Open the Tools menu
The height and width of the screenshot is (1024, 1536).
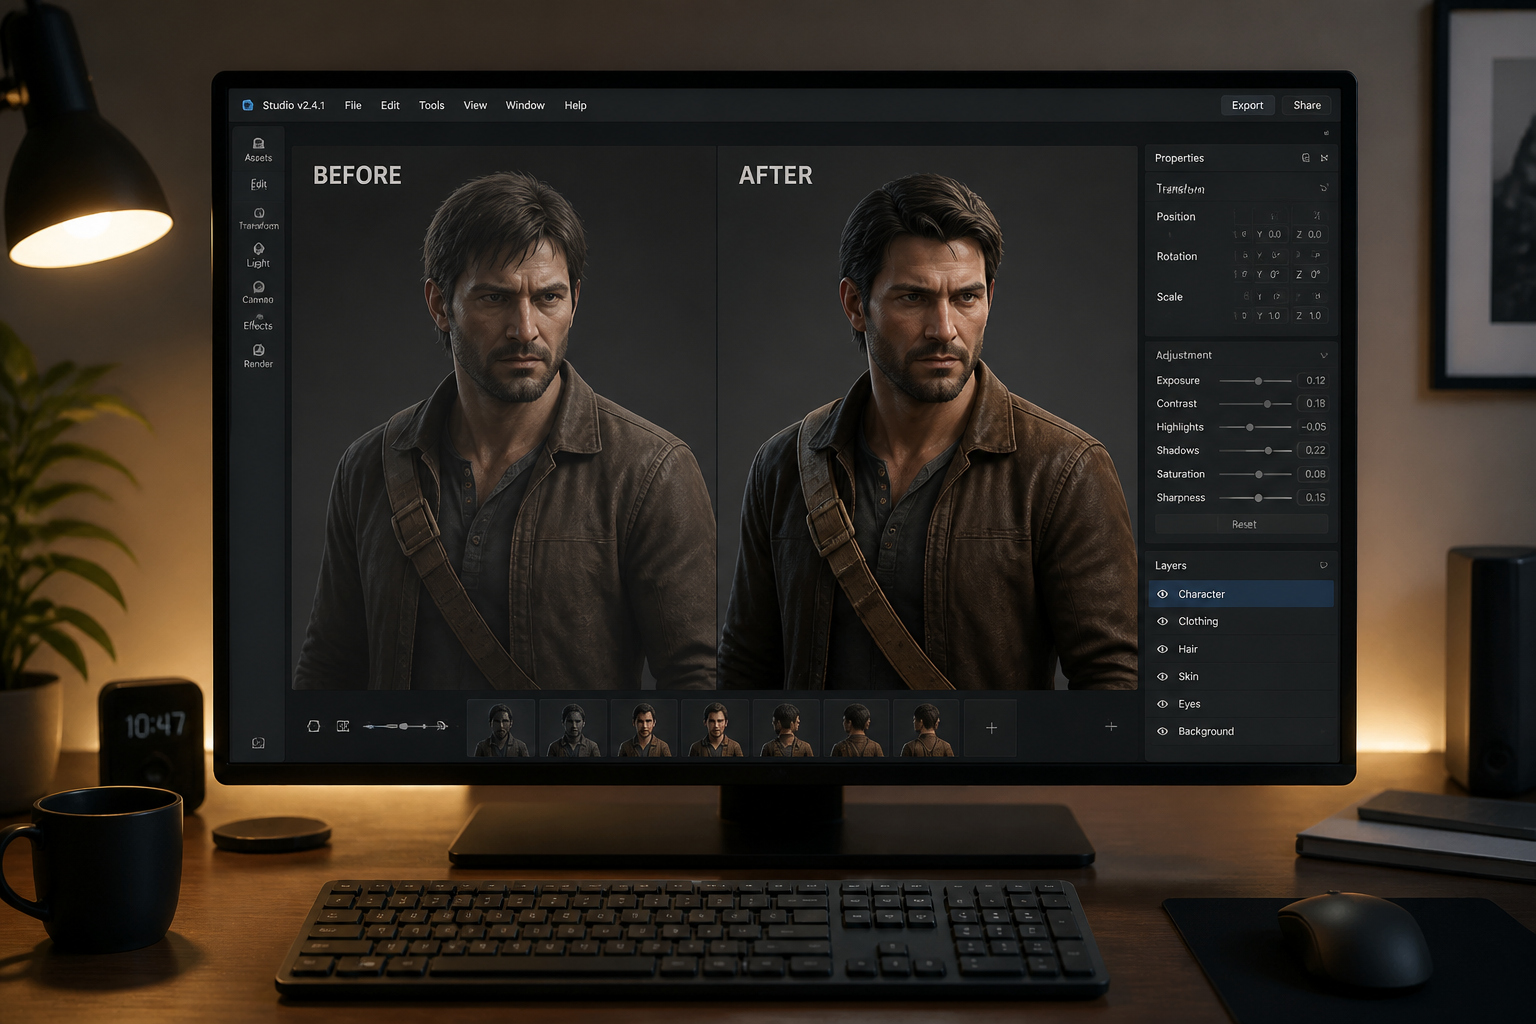(432, 105)
